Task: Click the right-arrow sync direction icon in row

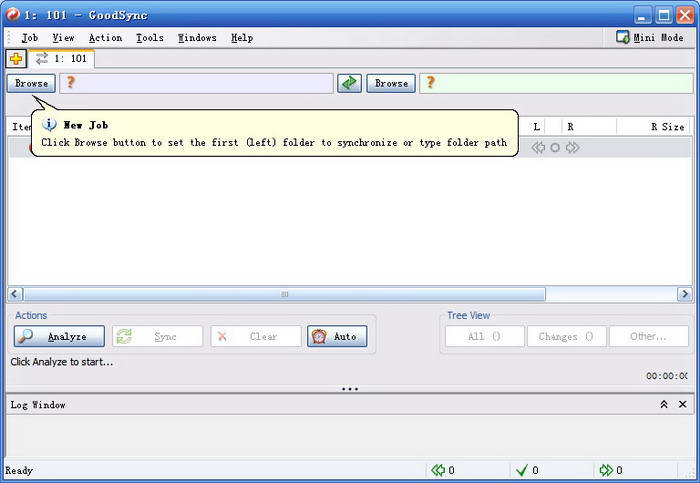Action: tap(572, 148)
